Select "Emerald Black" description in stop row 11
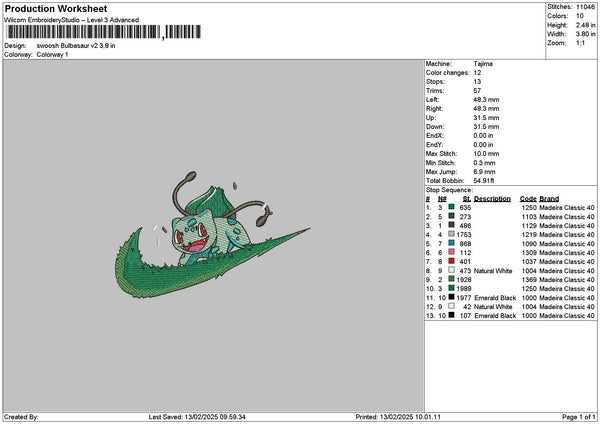This screenshot has width=600, height=424. (x=495, y=298)
